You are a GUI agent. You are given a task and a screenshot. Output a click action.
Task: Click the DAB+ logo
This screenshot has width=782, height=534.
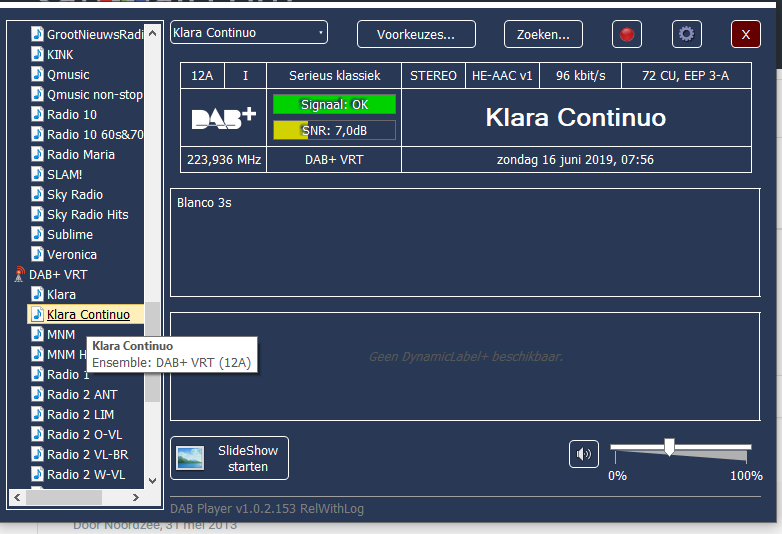[x=224, y=118]
